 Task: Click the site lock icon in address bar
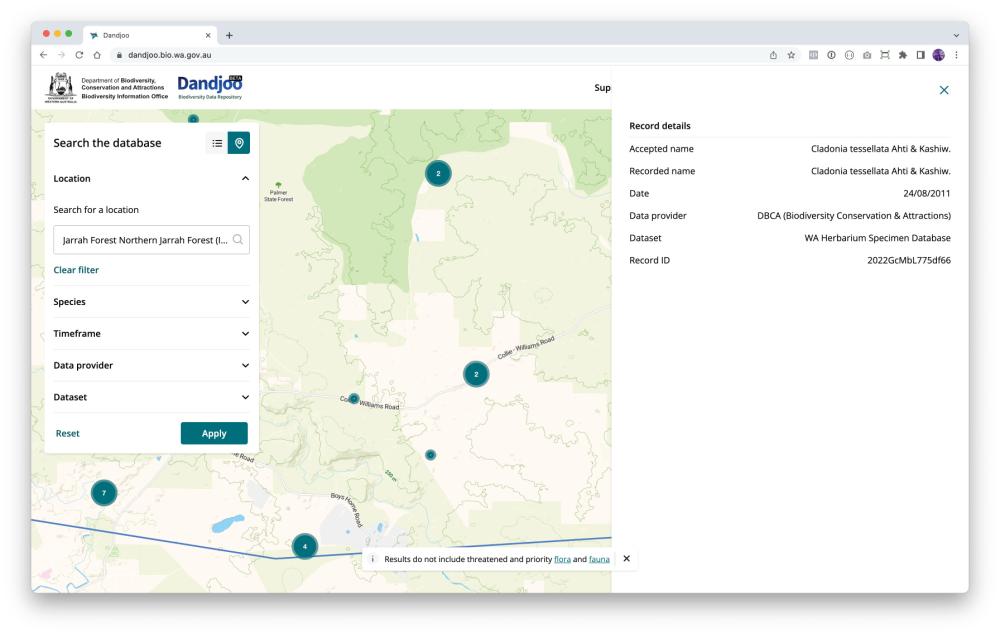coord(119,55)
